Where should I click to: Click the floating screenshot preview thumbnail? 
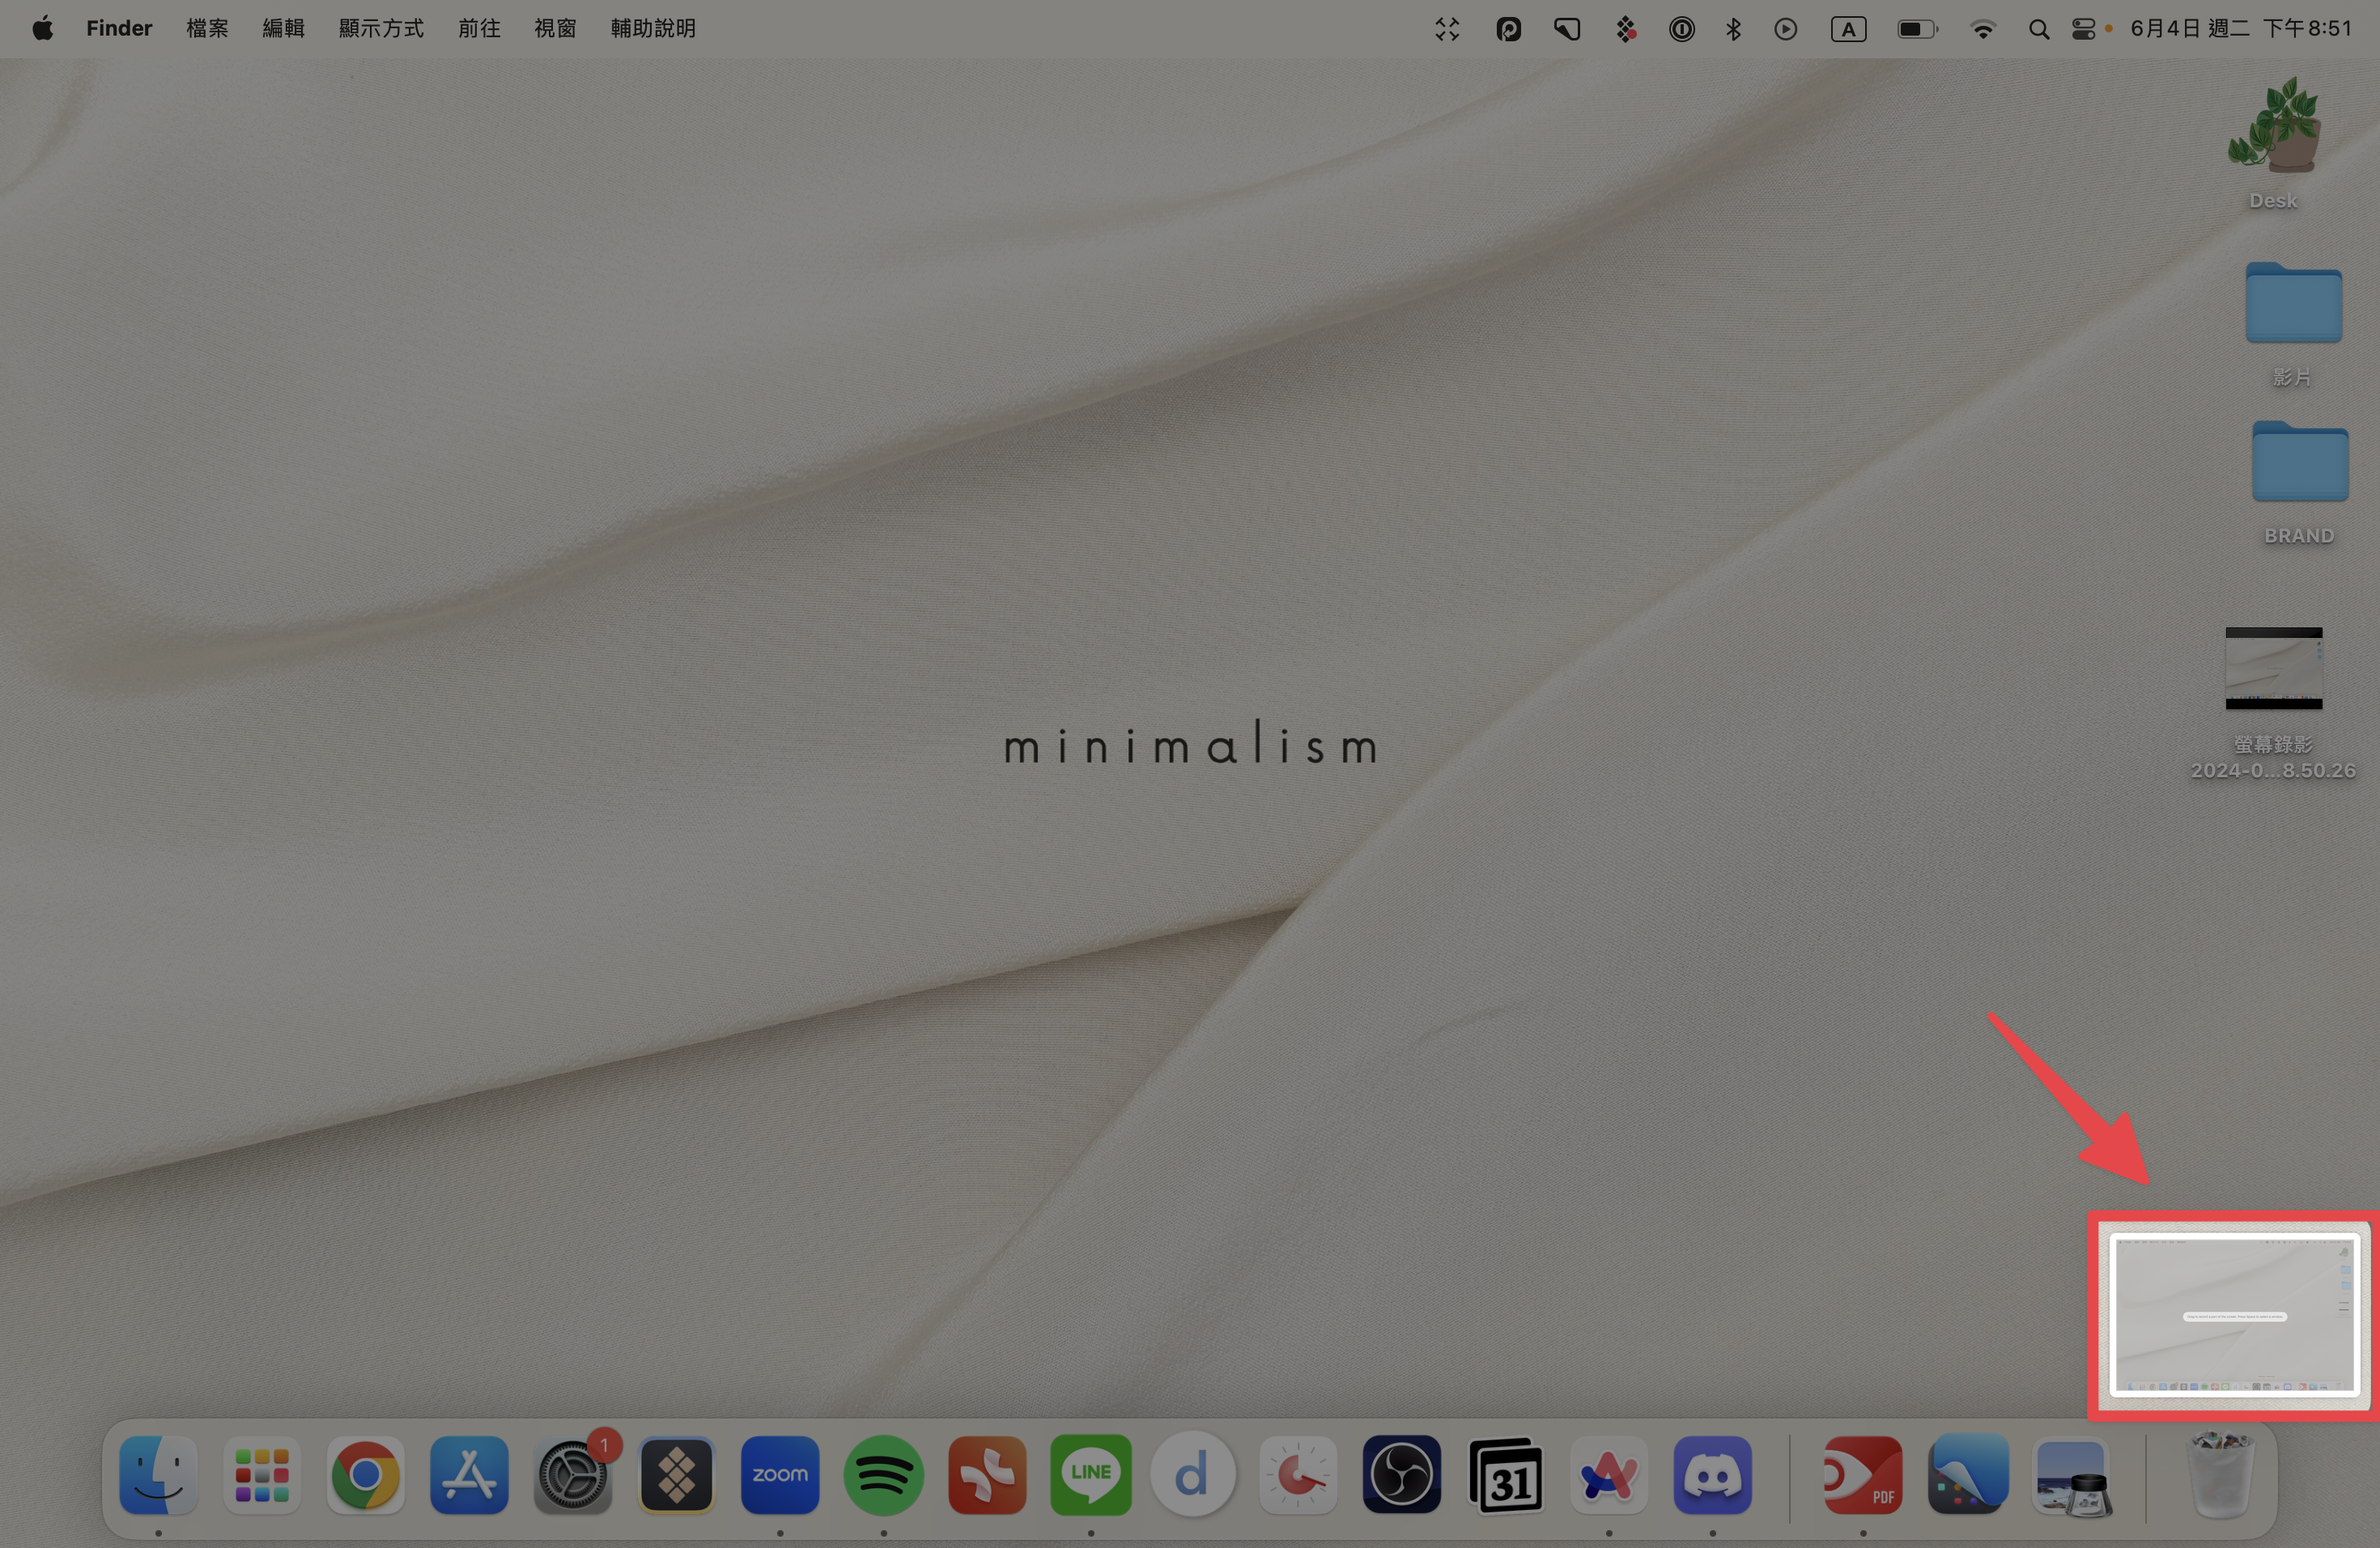2234,1314
